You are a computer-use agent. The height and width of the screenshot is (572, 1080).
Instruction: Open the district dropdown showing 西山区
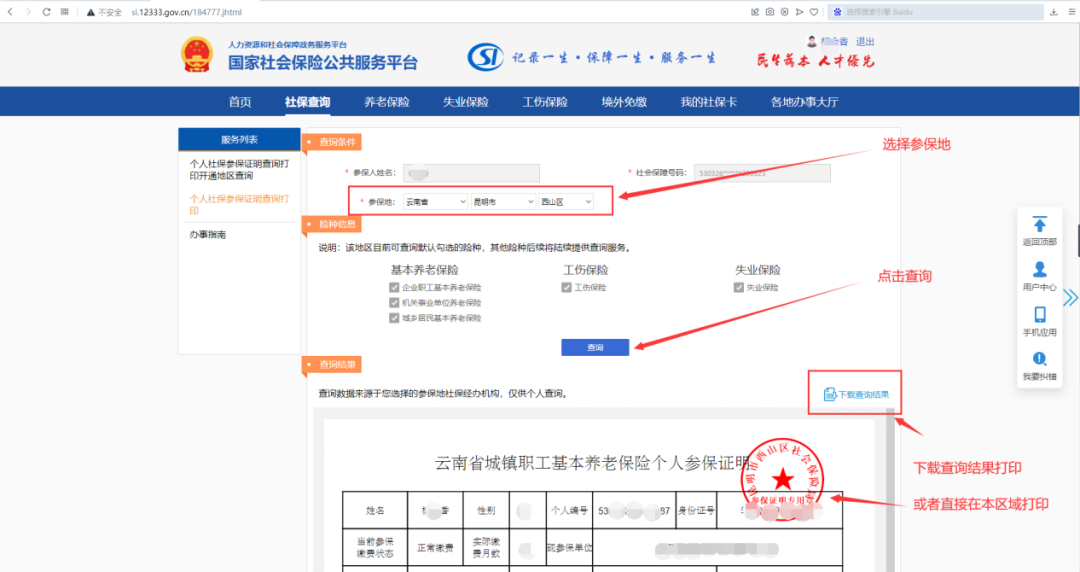pyautogui.click(x=566, y=202)
